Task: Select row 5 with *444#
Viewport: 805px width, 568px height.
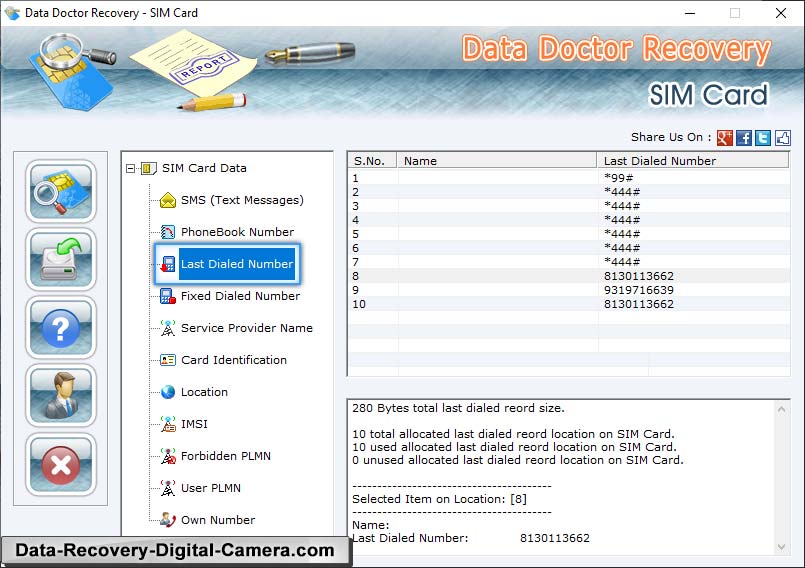Action: (569, 234)
